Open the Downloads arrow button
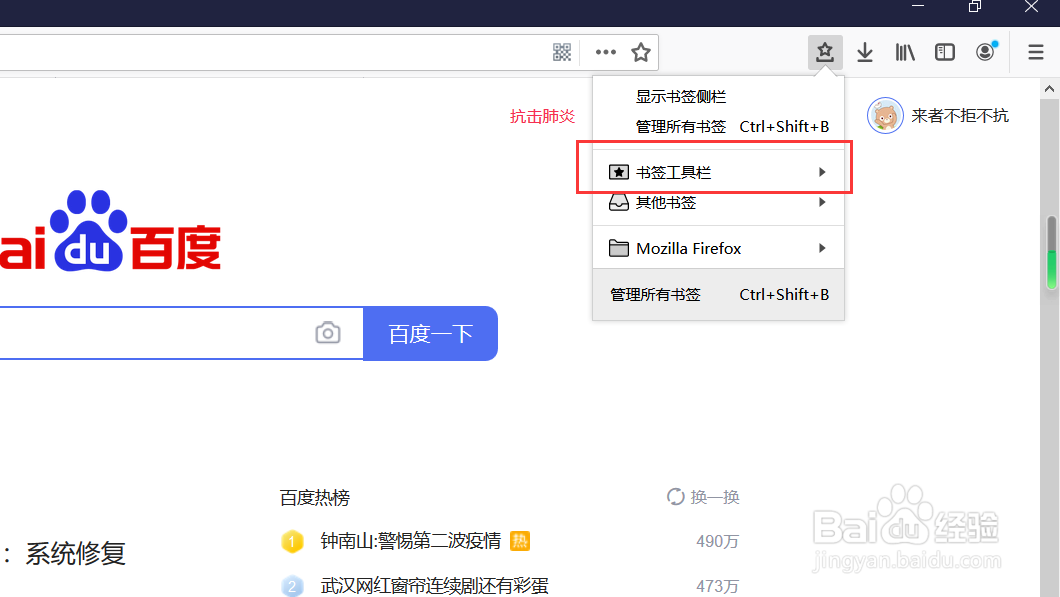 [x=865, y=52]
